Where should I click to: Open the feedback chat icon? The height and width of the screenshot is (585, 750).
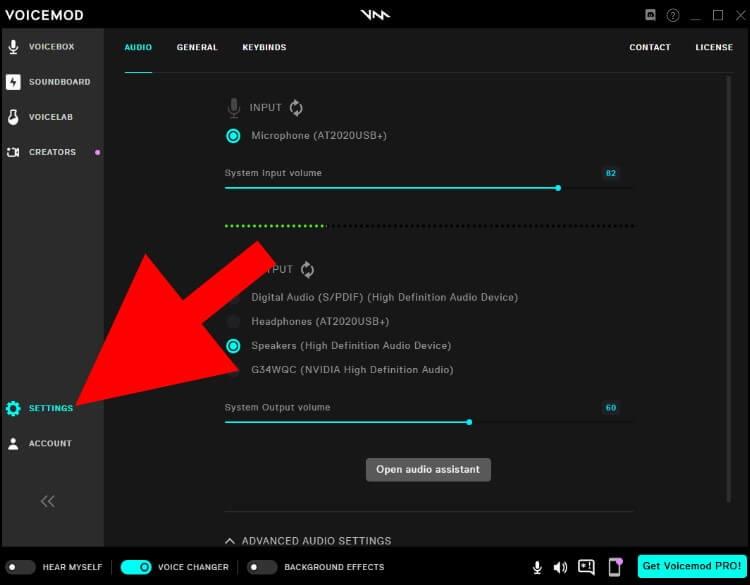click(586, 567)
